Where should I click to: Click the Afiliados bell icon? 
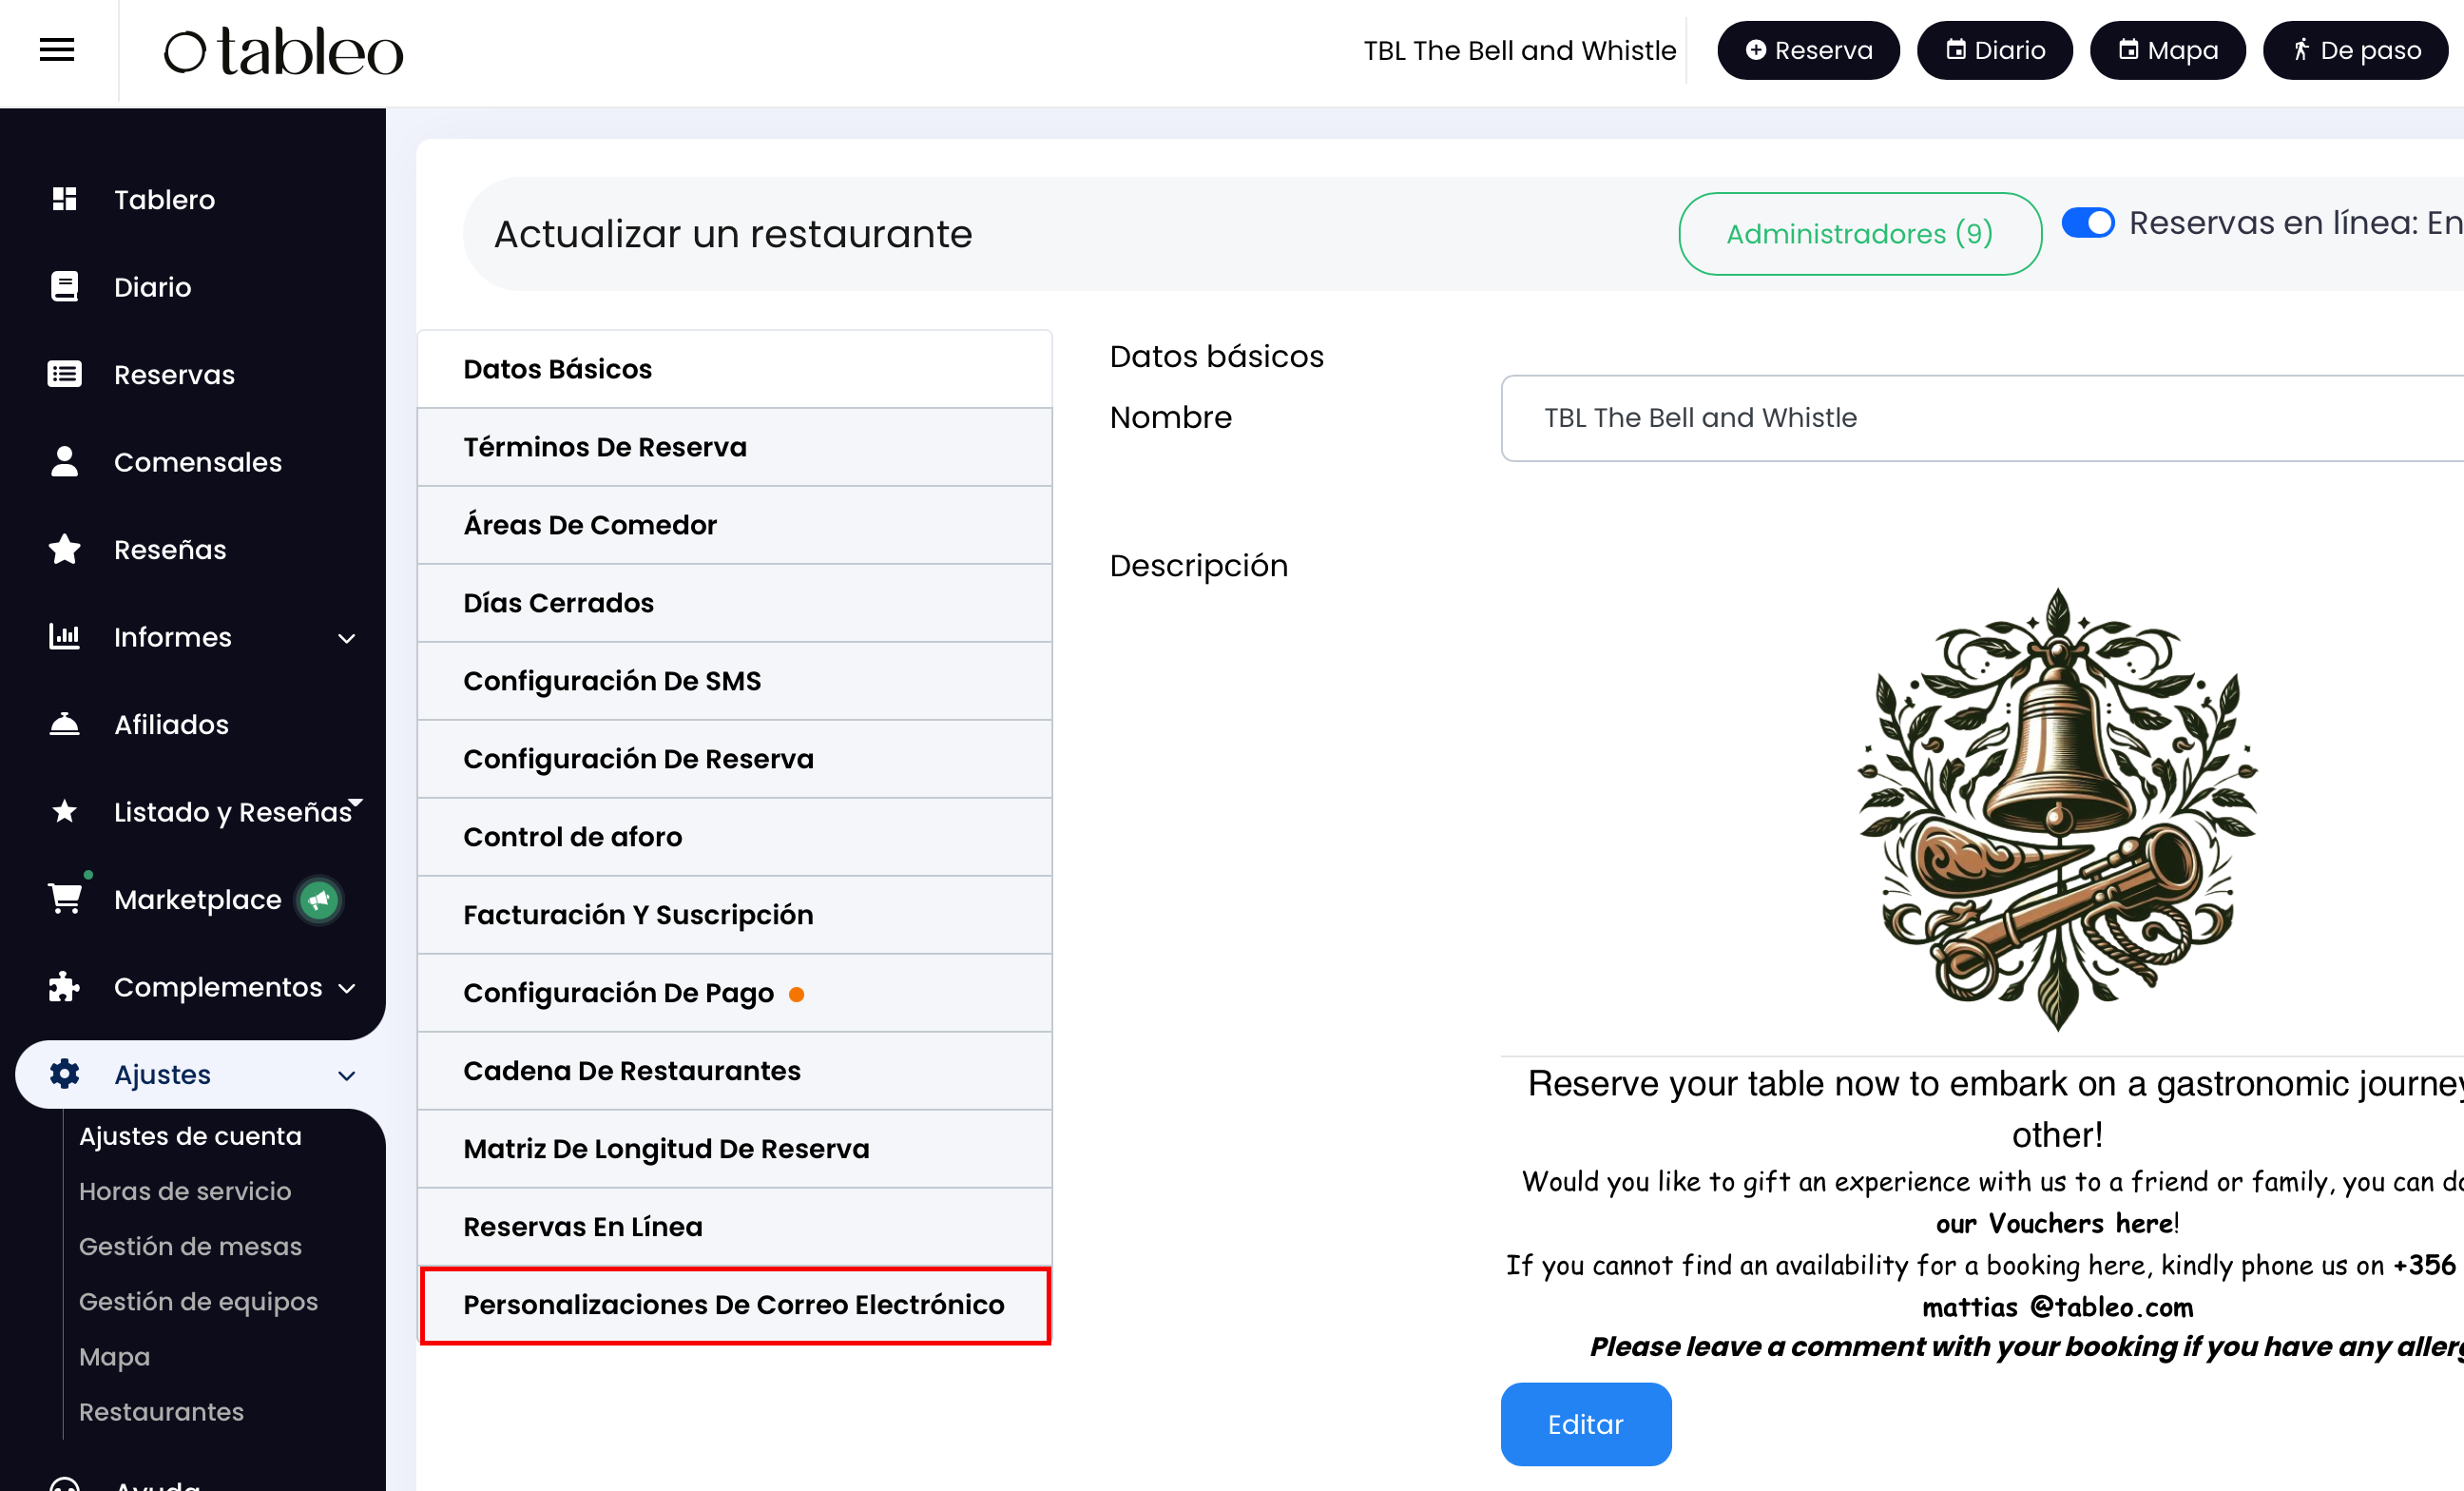click(65, 724)
